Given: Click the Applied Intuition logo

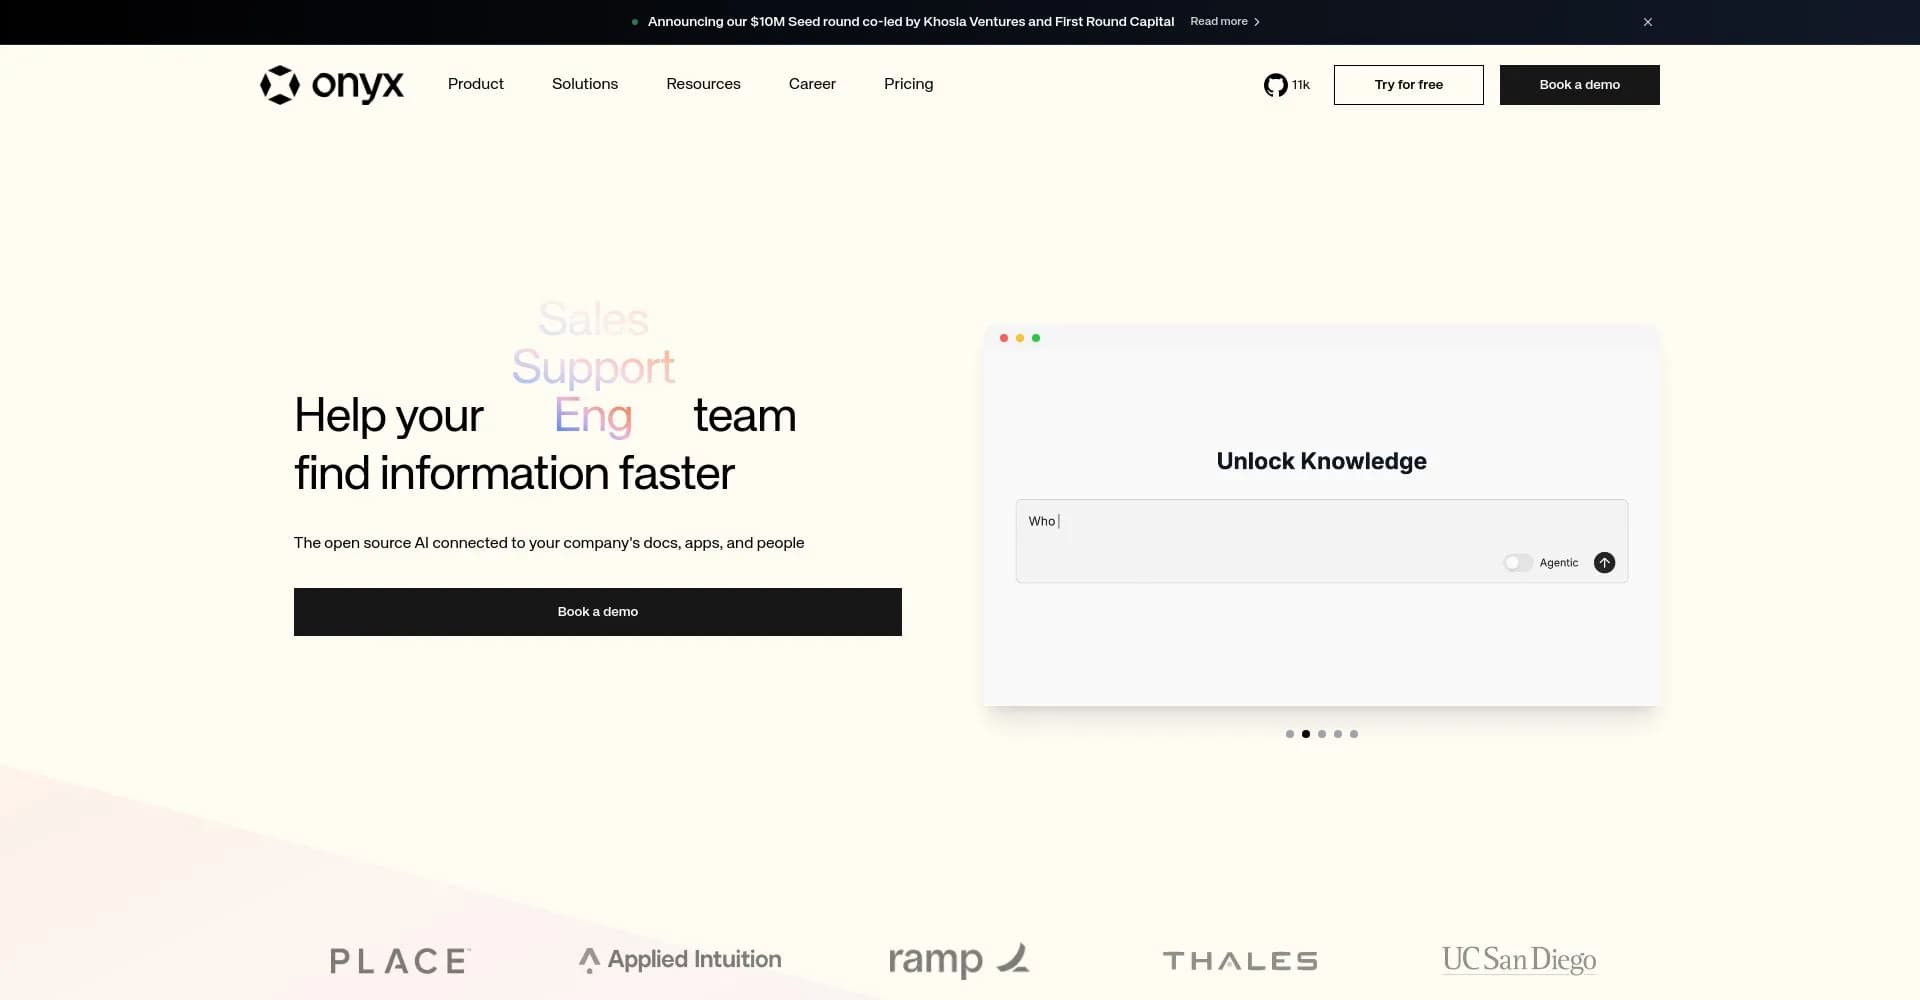Looking at the screenshot, I should click(680, 960).
